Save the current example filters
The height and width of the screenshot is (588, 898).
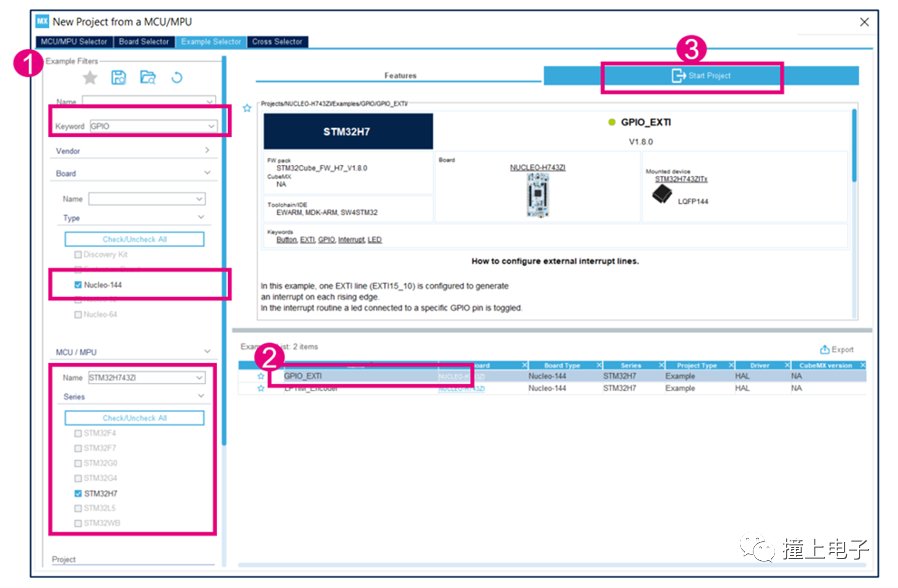[x=119, y=77]
